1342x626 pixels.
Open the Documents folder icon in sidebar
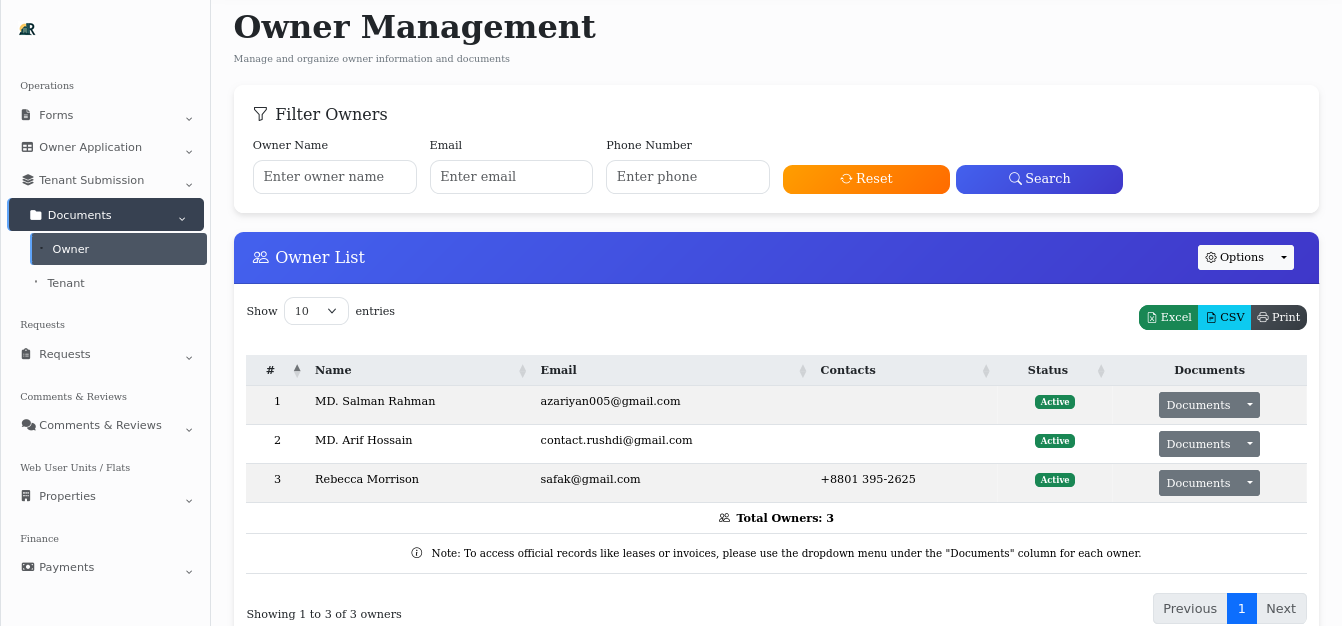[36, 214]
